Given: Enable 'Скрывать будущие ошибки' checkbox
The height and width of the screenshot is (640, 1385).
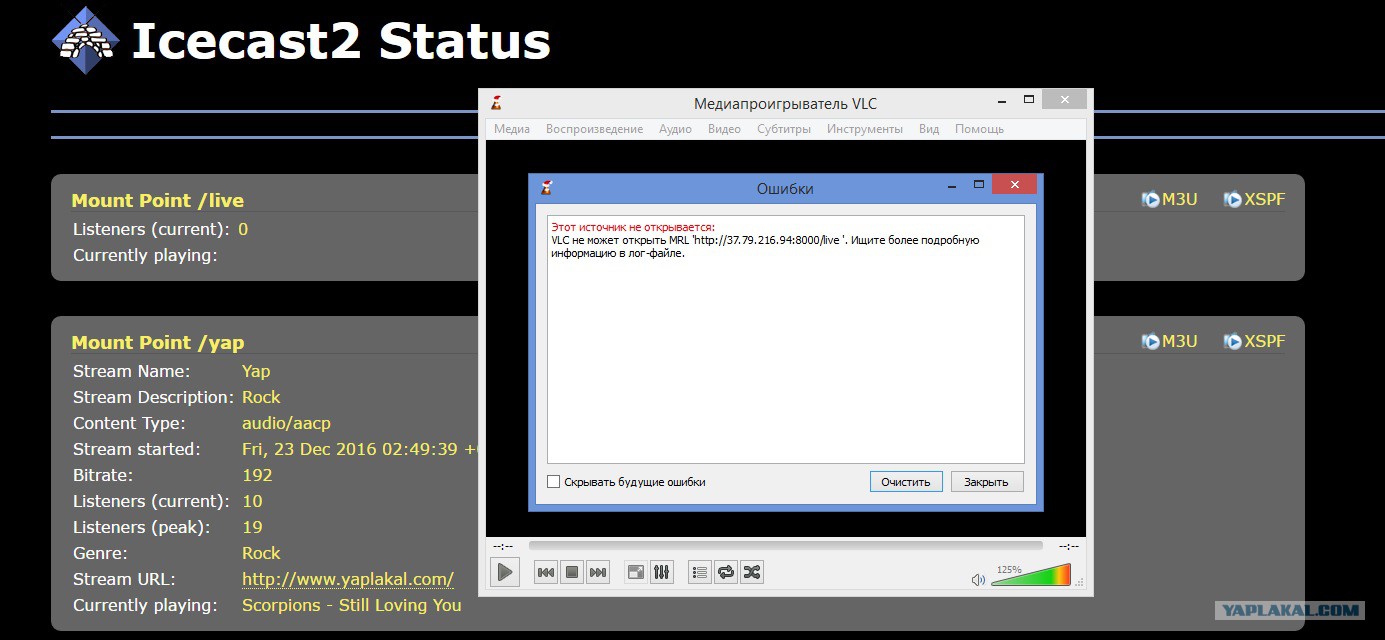Looking at the screenshot, I should [x=554, y=482].
